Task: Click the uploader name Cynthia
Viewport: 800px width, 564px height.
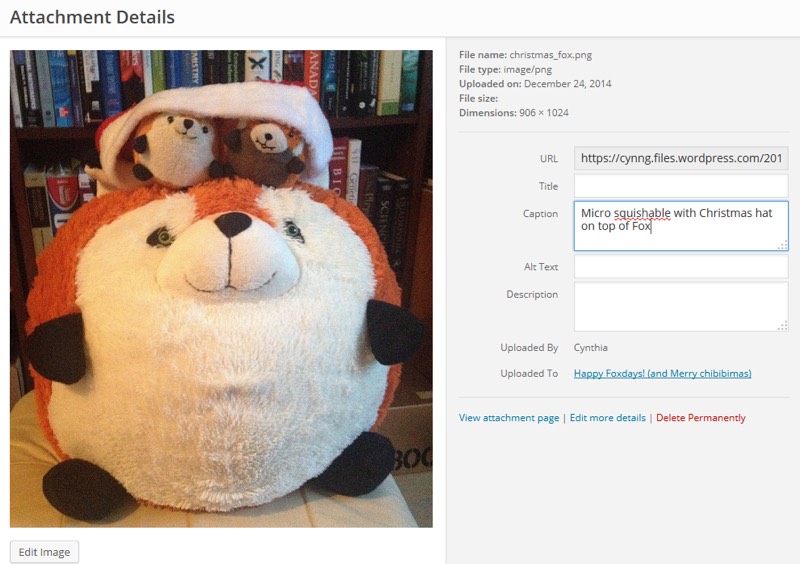Action: coord(590,348)
